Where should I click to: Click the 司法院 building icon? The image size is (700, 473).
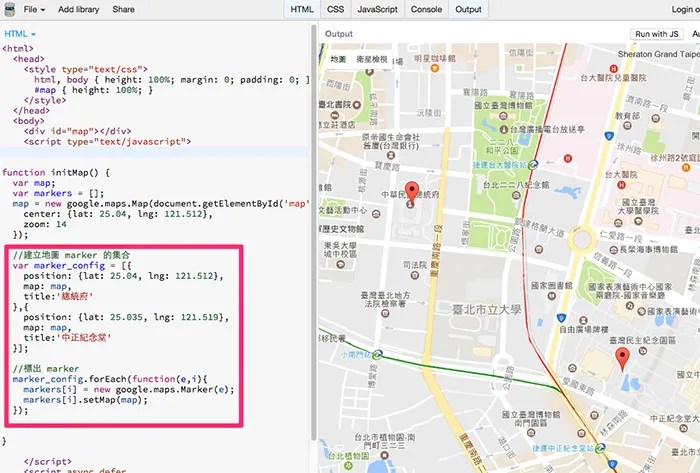tap(415, 275)
